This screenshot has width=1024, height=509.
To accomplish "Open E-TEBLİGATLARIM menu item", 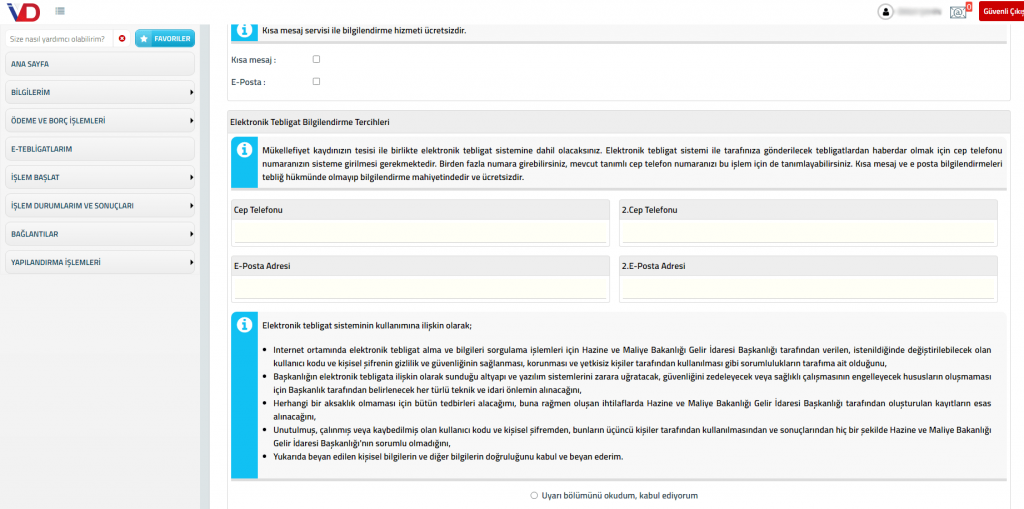I will click(x=100, y=149).
